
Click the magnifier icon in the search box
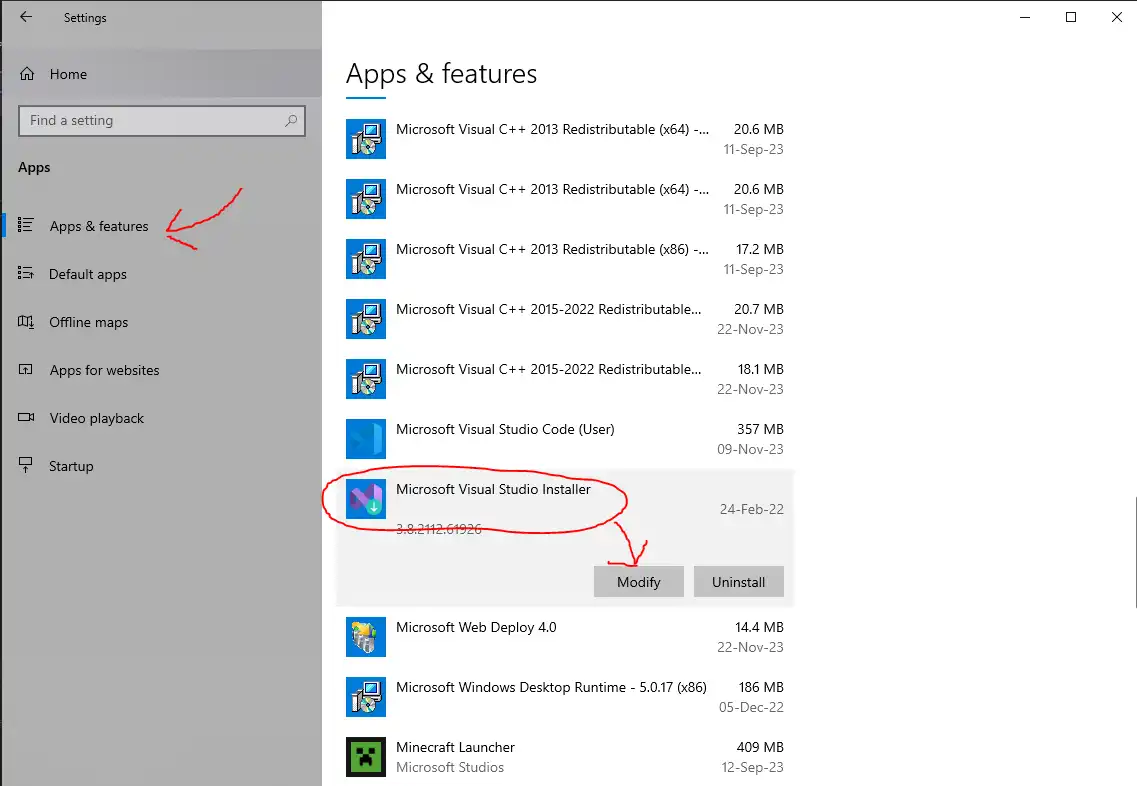[x=291, y=120]
